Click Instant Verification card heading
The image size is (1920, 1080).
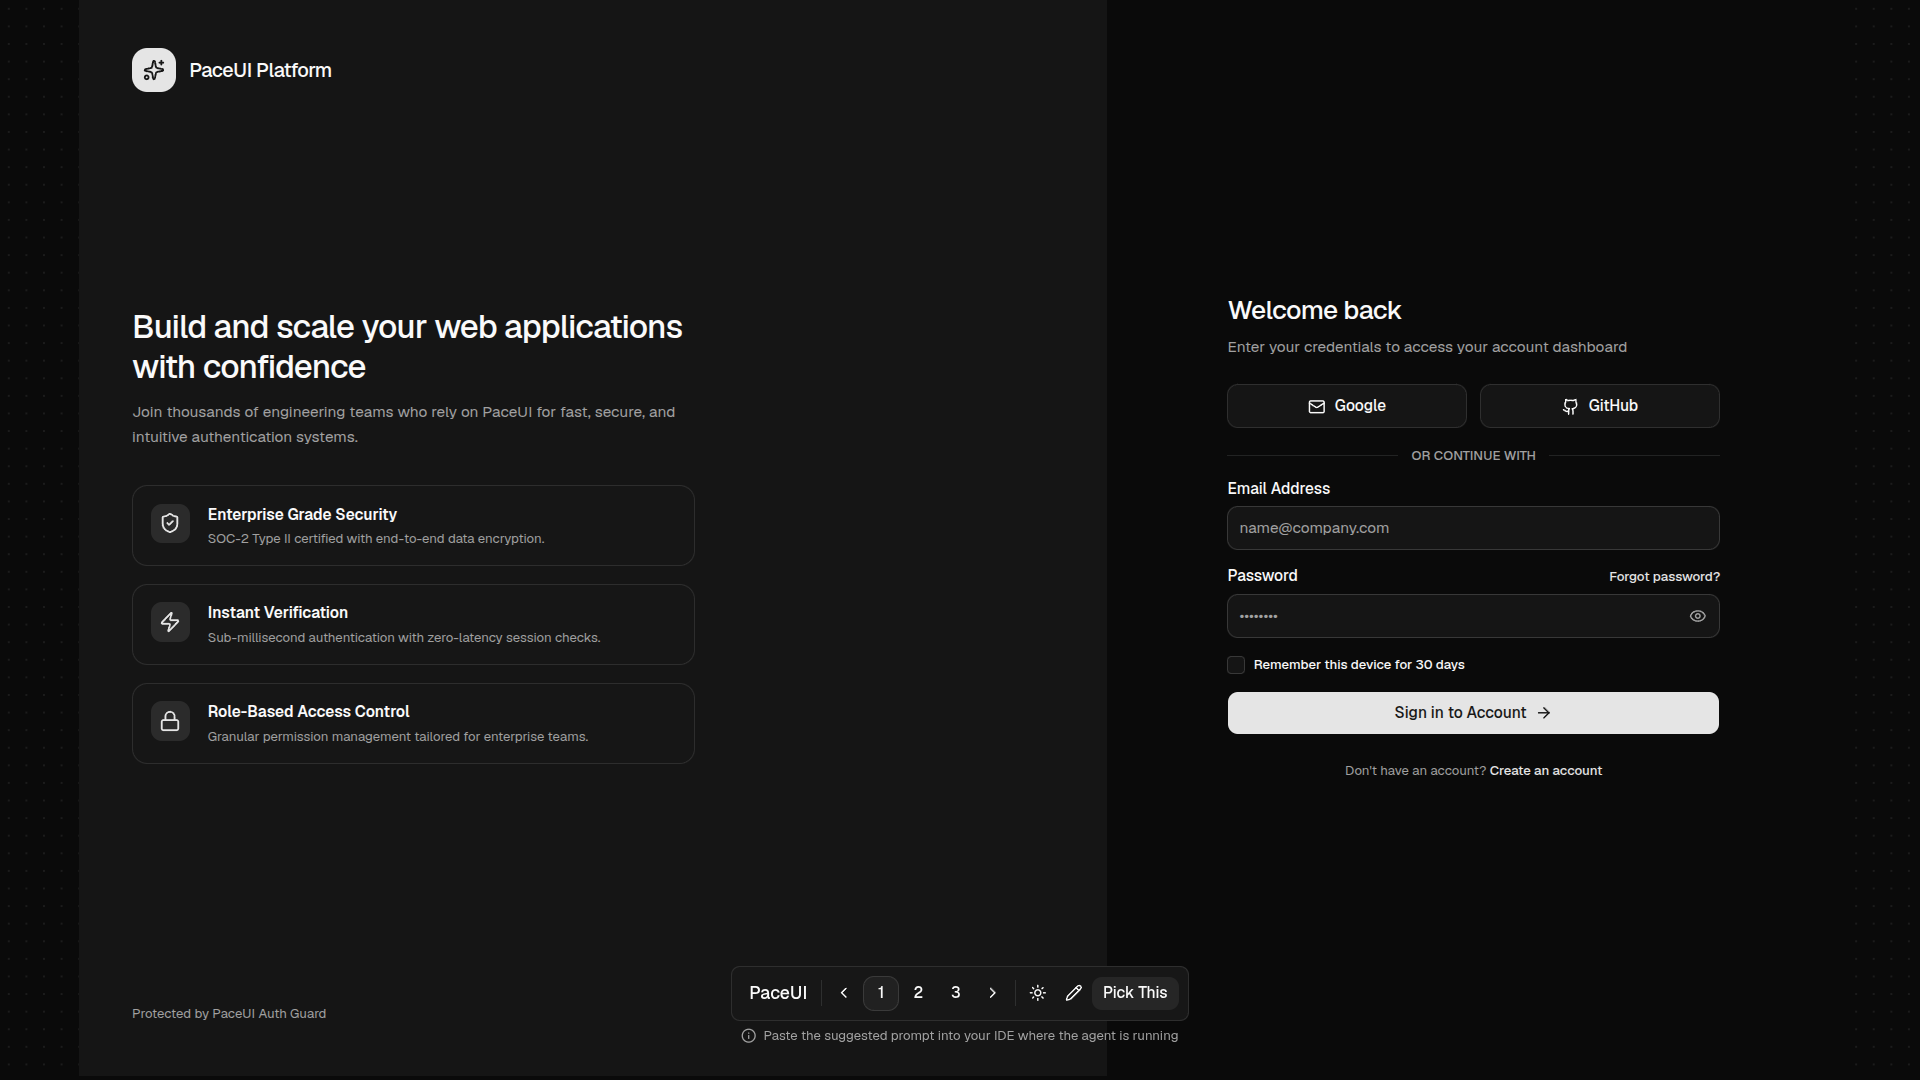(278, 612)
